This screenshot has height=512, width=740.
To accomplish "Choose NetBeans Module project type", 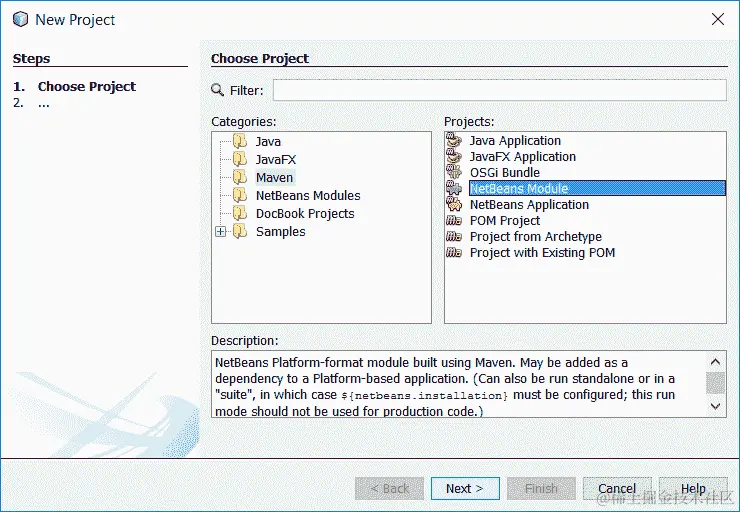I will click(x=597, y=188).
